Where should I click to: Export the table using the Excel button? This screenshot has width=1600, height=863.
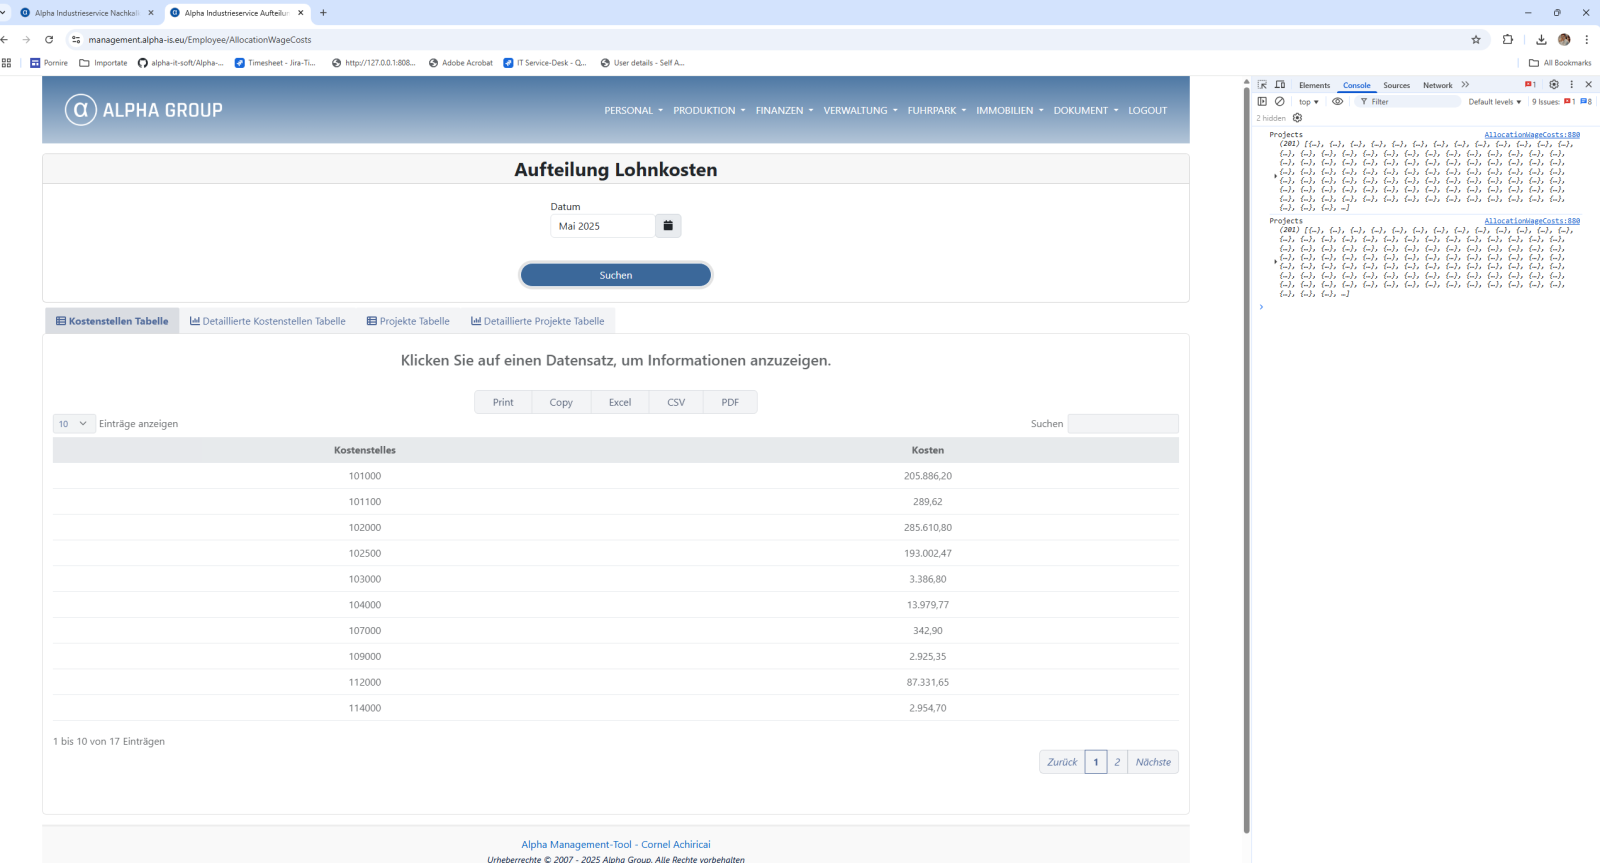click(620, 402)
